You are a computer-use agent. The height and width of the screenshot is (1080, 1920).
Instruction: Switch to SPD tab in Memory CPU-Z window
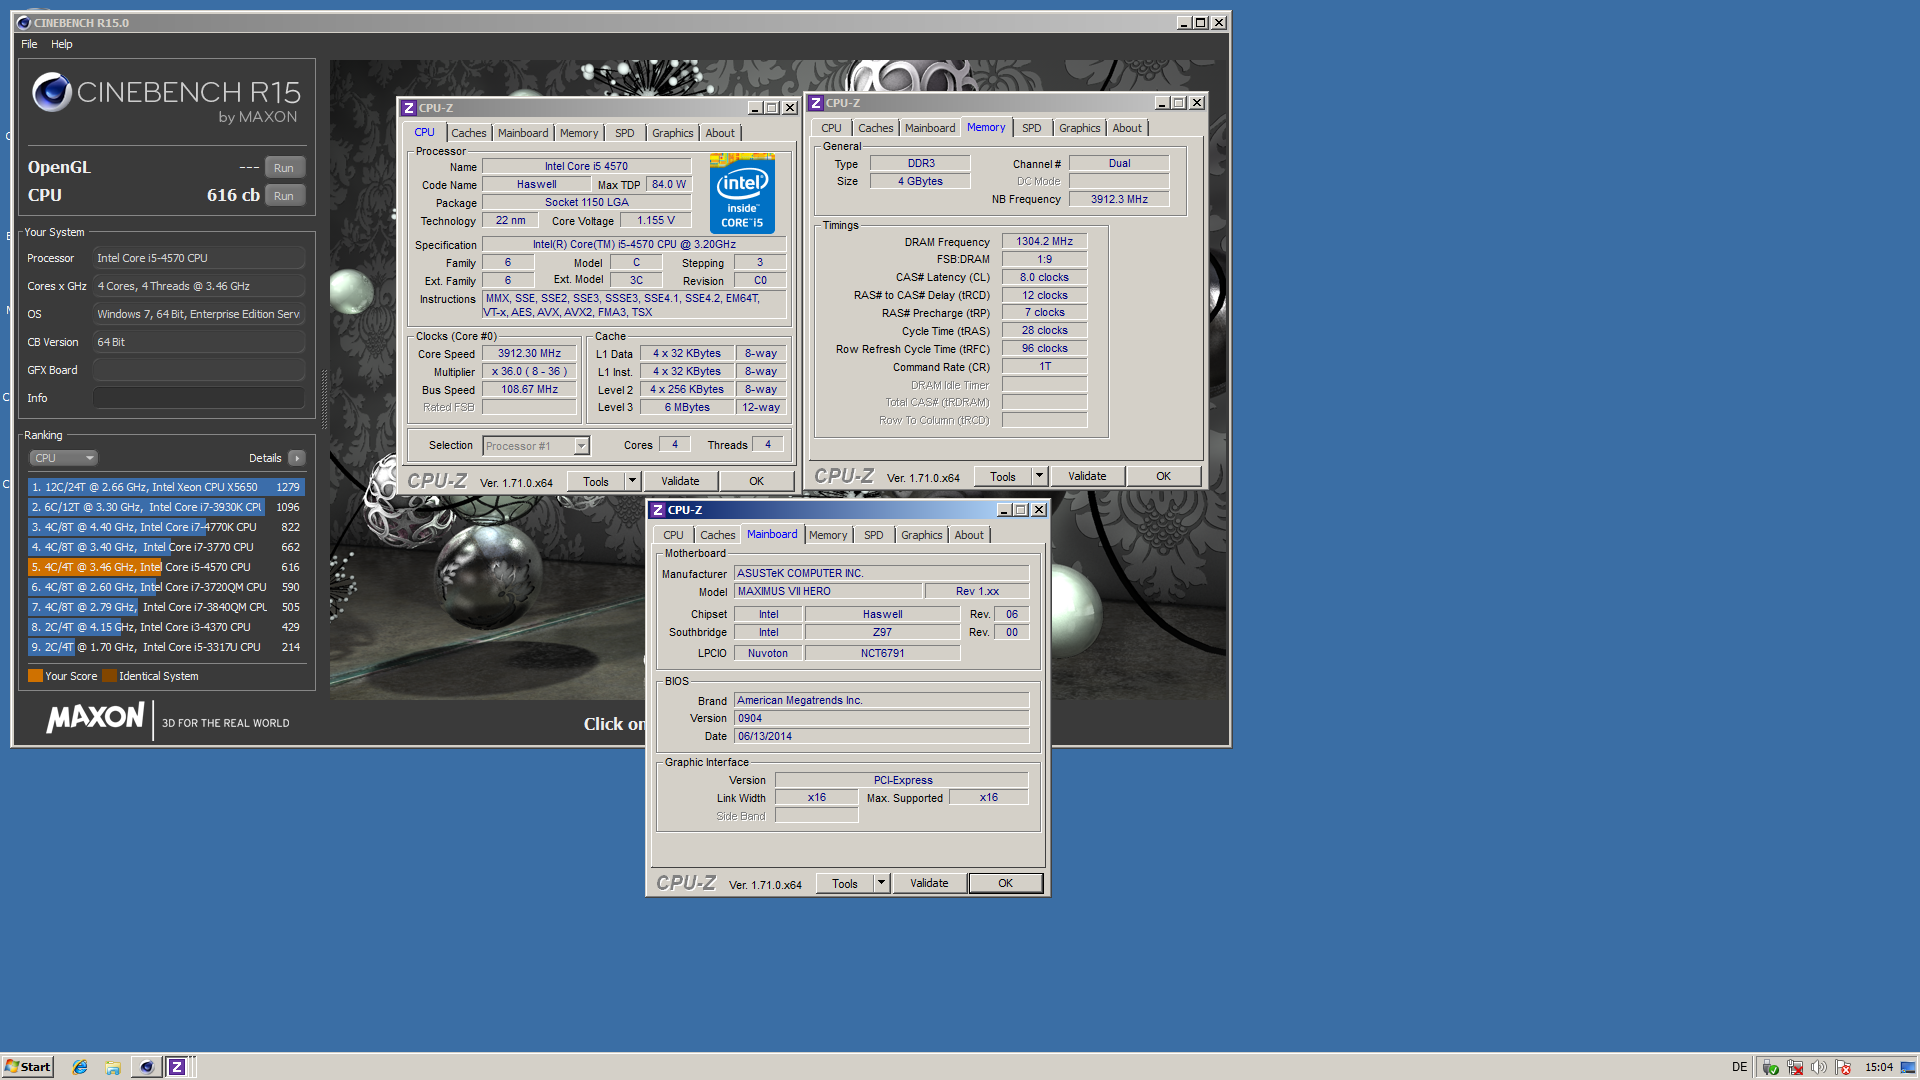(1031, 128)
